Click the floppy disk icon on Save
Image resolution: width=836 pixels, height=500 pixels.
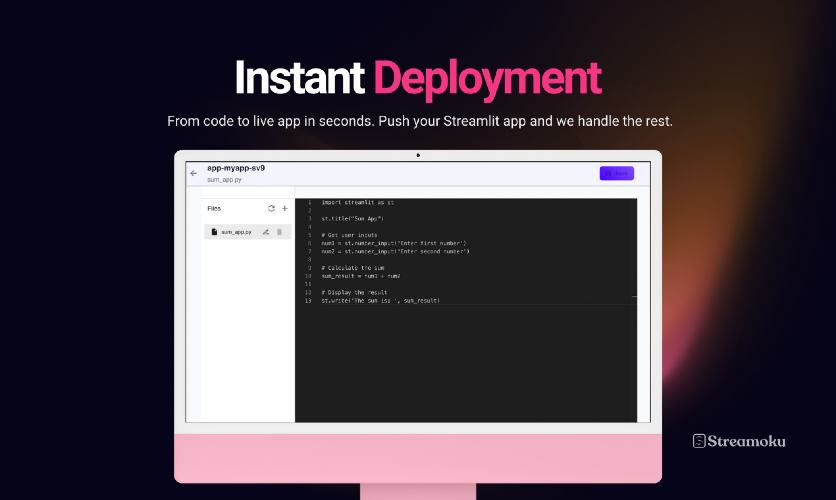(608, 173)
